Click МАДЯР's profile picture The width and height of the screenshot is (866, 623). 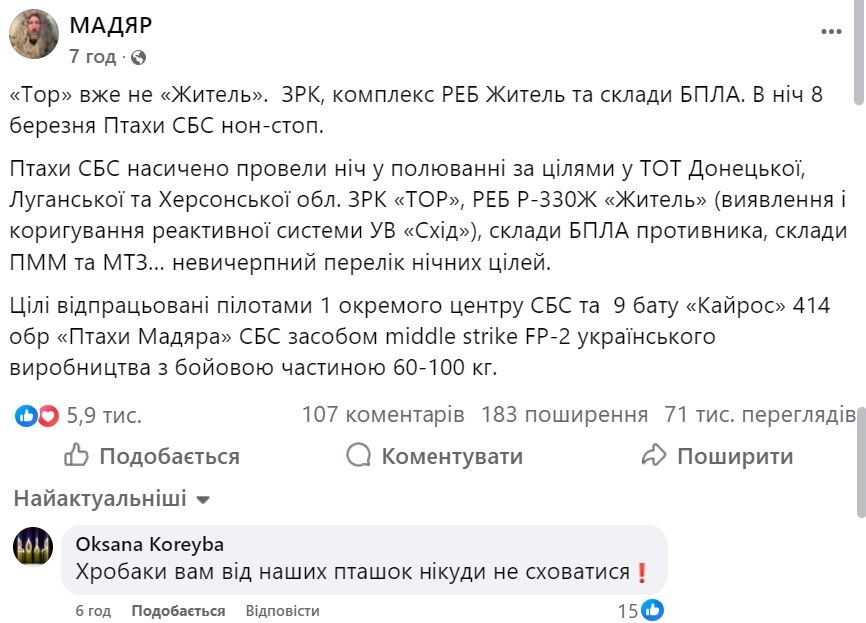(35, 31)
